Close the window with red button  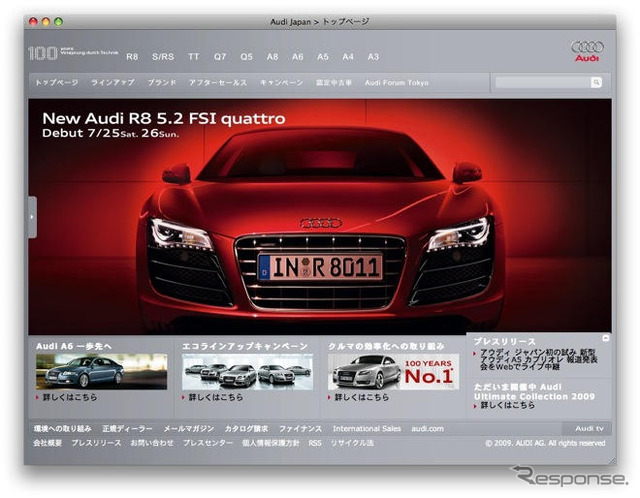[x=33, y=22]
